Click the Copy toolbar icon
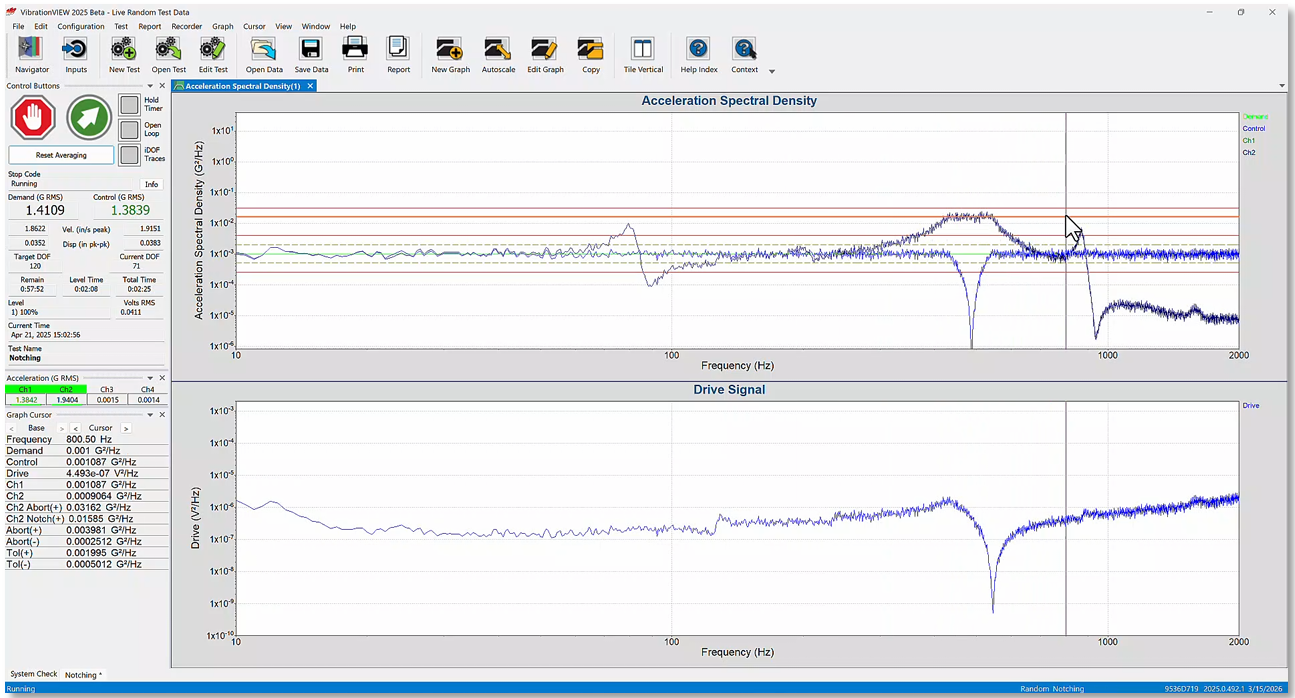 591,55
